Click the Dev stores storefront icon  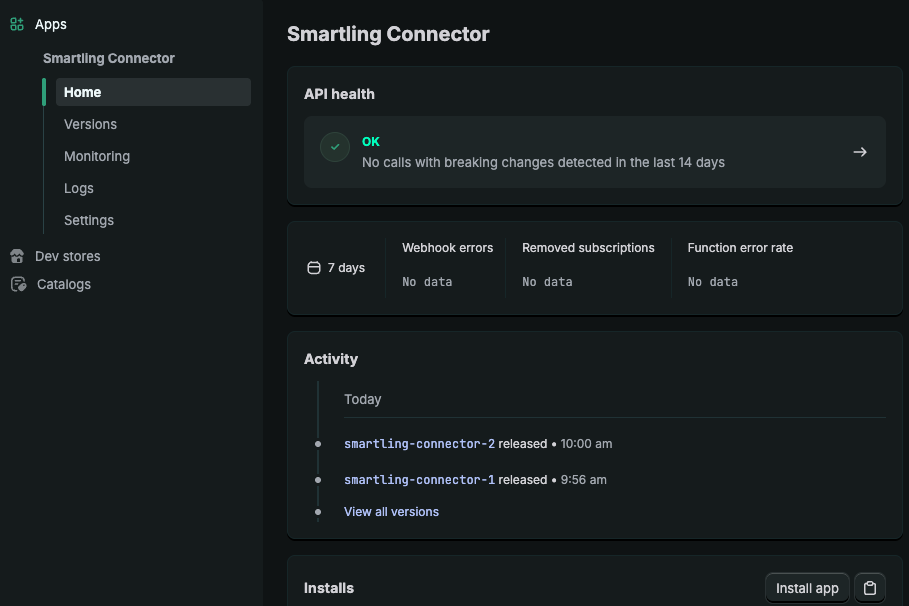[17, 256]
